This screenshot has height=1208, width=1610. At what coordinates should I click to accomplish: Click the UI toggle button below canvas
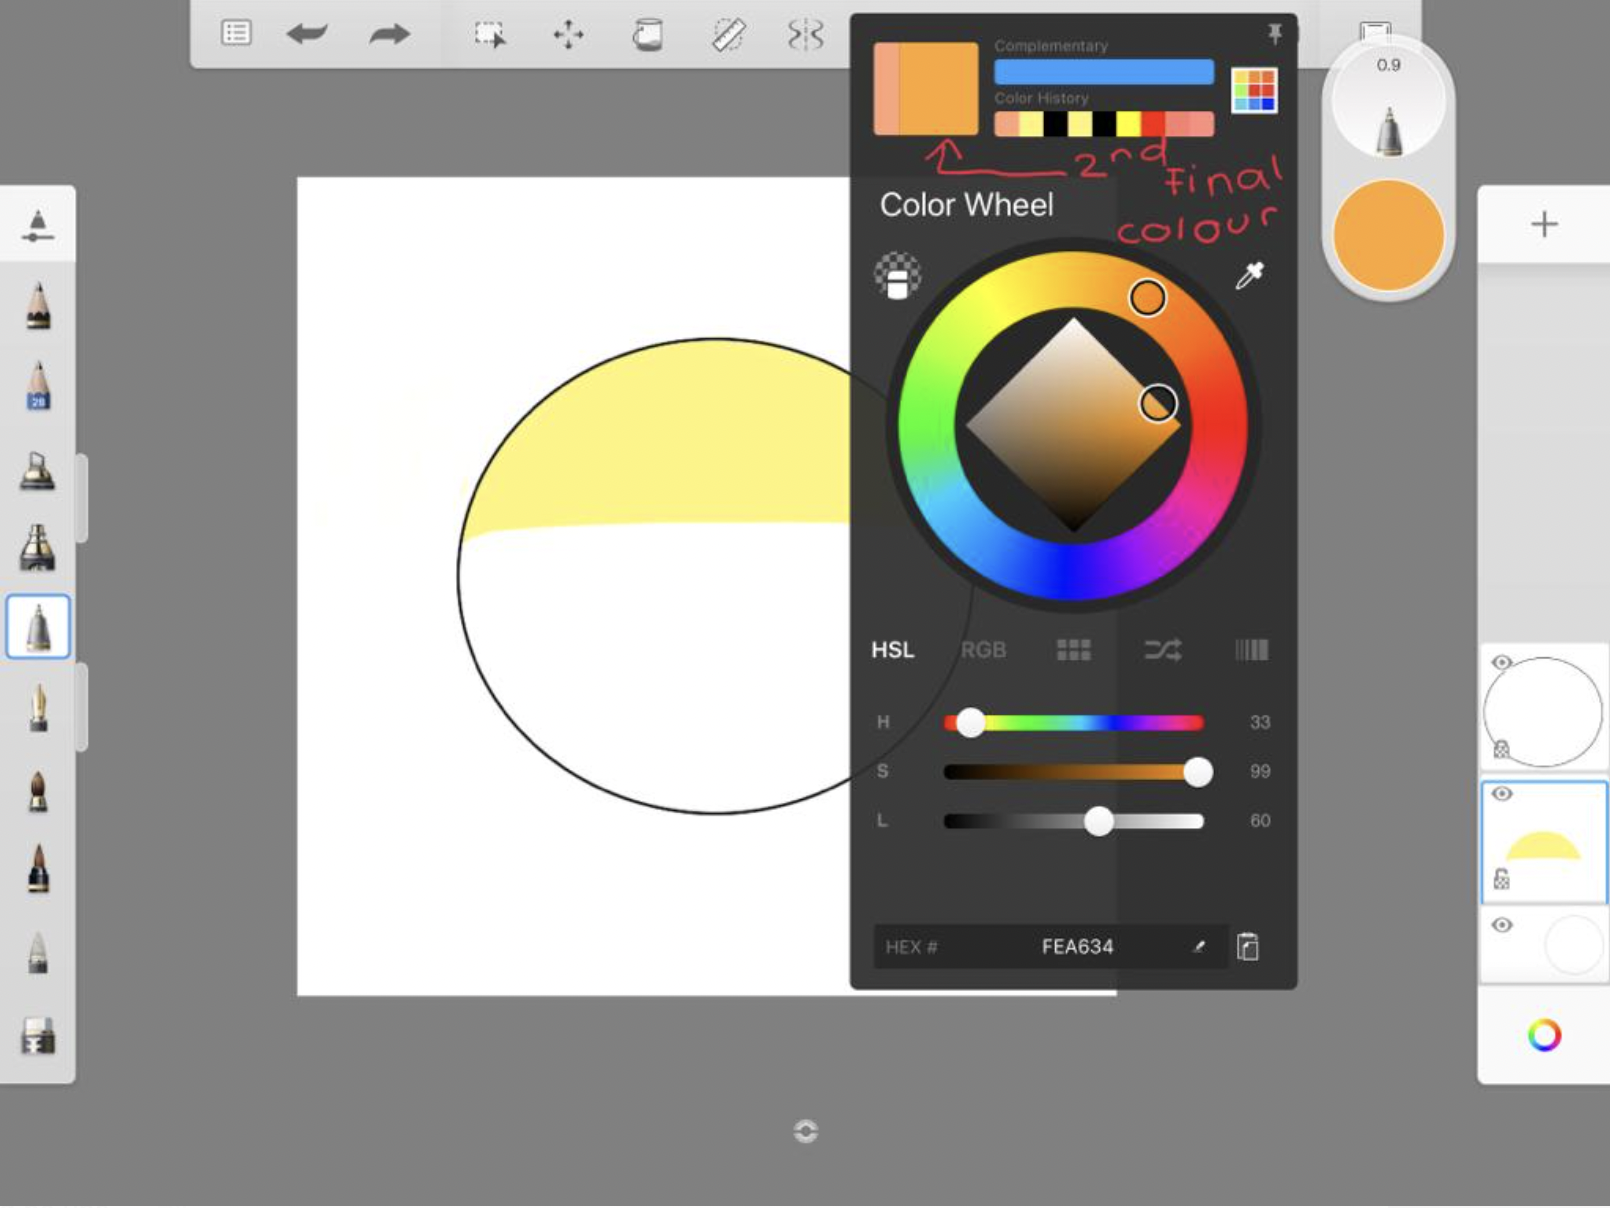[x=805, y=1131]
